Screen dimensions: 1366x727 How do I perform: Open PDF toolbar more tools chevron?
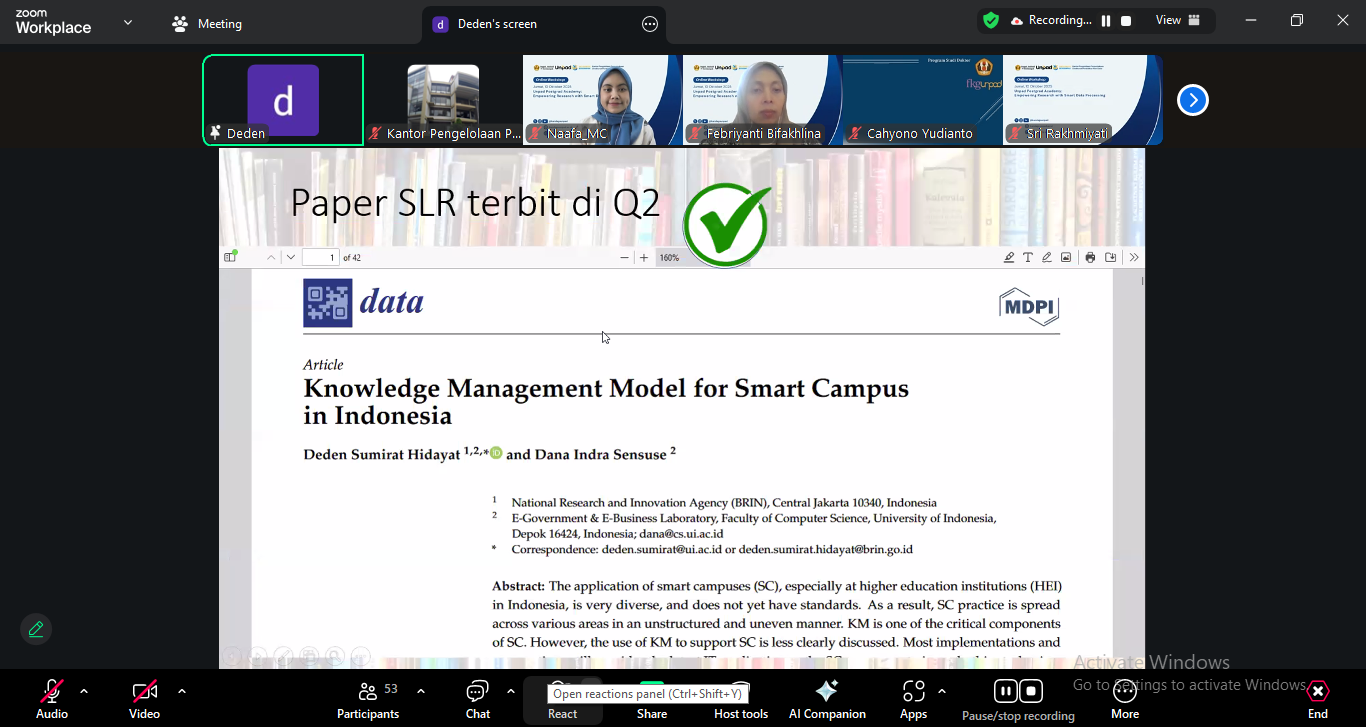[1134, 257]
